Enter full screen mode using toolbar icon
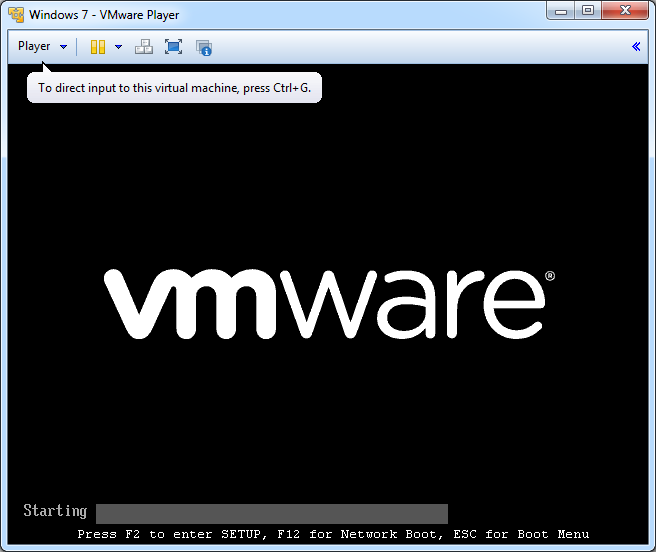The height and width of the screenshot is (552, 656). 173,47
